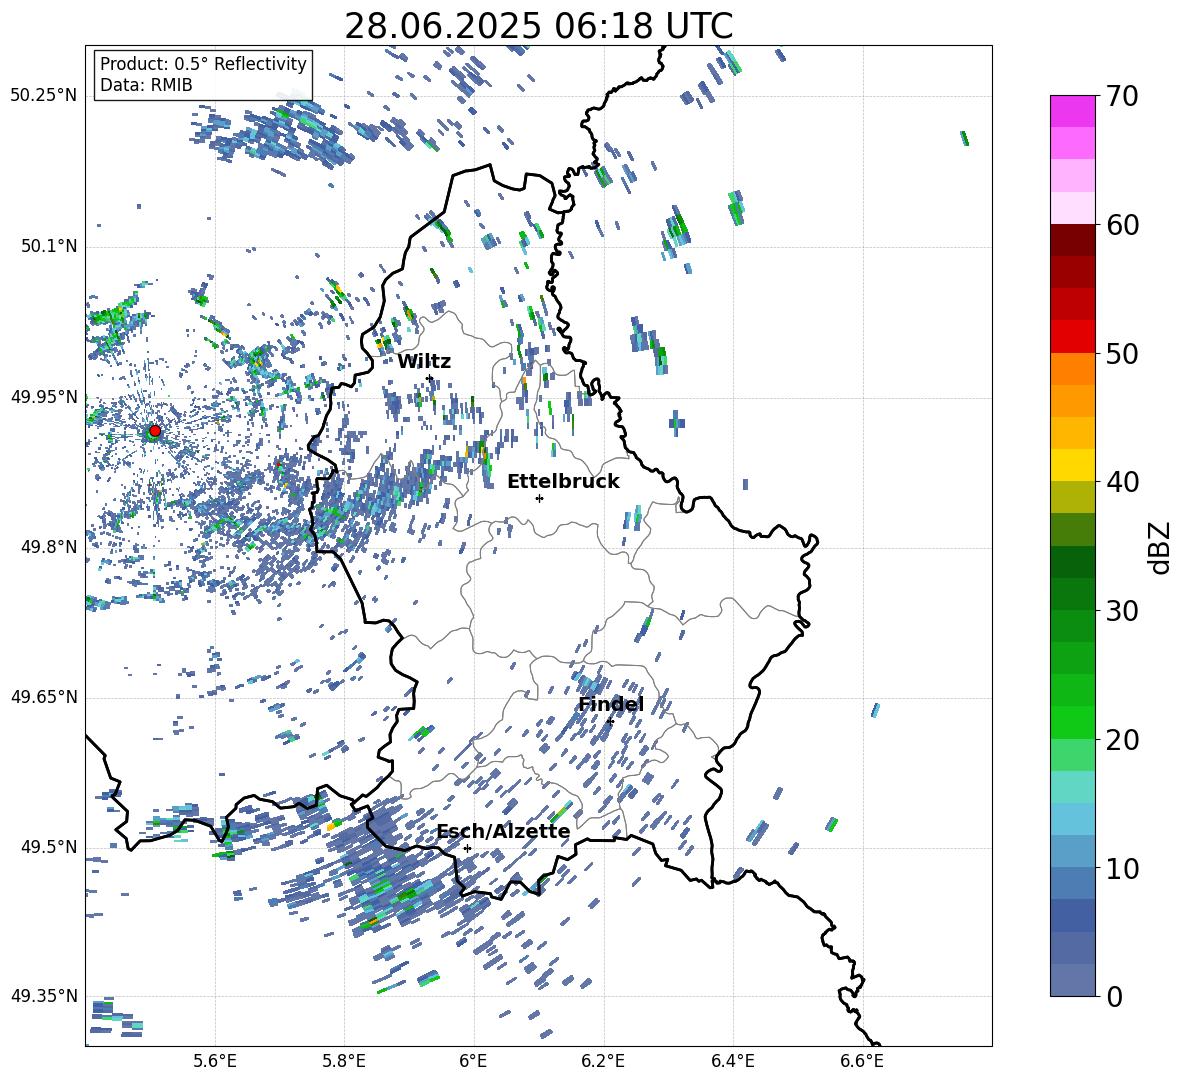
Task: Click the colorbar tick label 40
Action: [1121, 482]
